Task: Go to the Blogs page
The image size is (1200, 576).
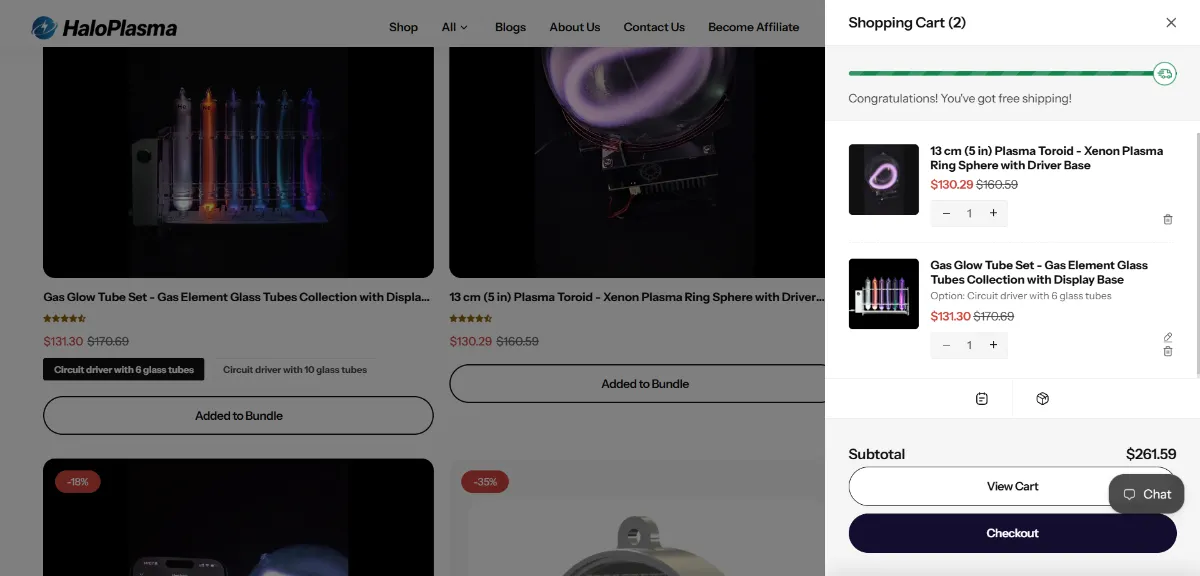Action: click(x=510, y=27)
